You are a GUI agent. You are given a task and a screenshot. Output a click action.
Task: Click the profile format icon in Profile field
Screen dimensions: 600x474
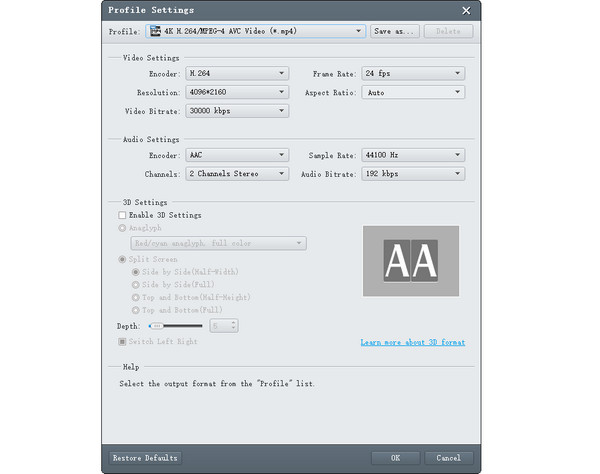[x=153, y=31]
